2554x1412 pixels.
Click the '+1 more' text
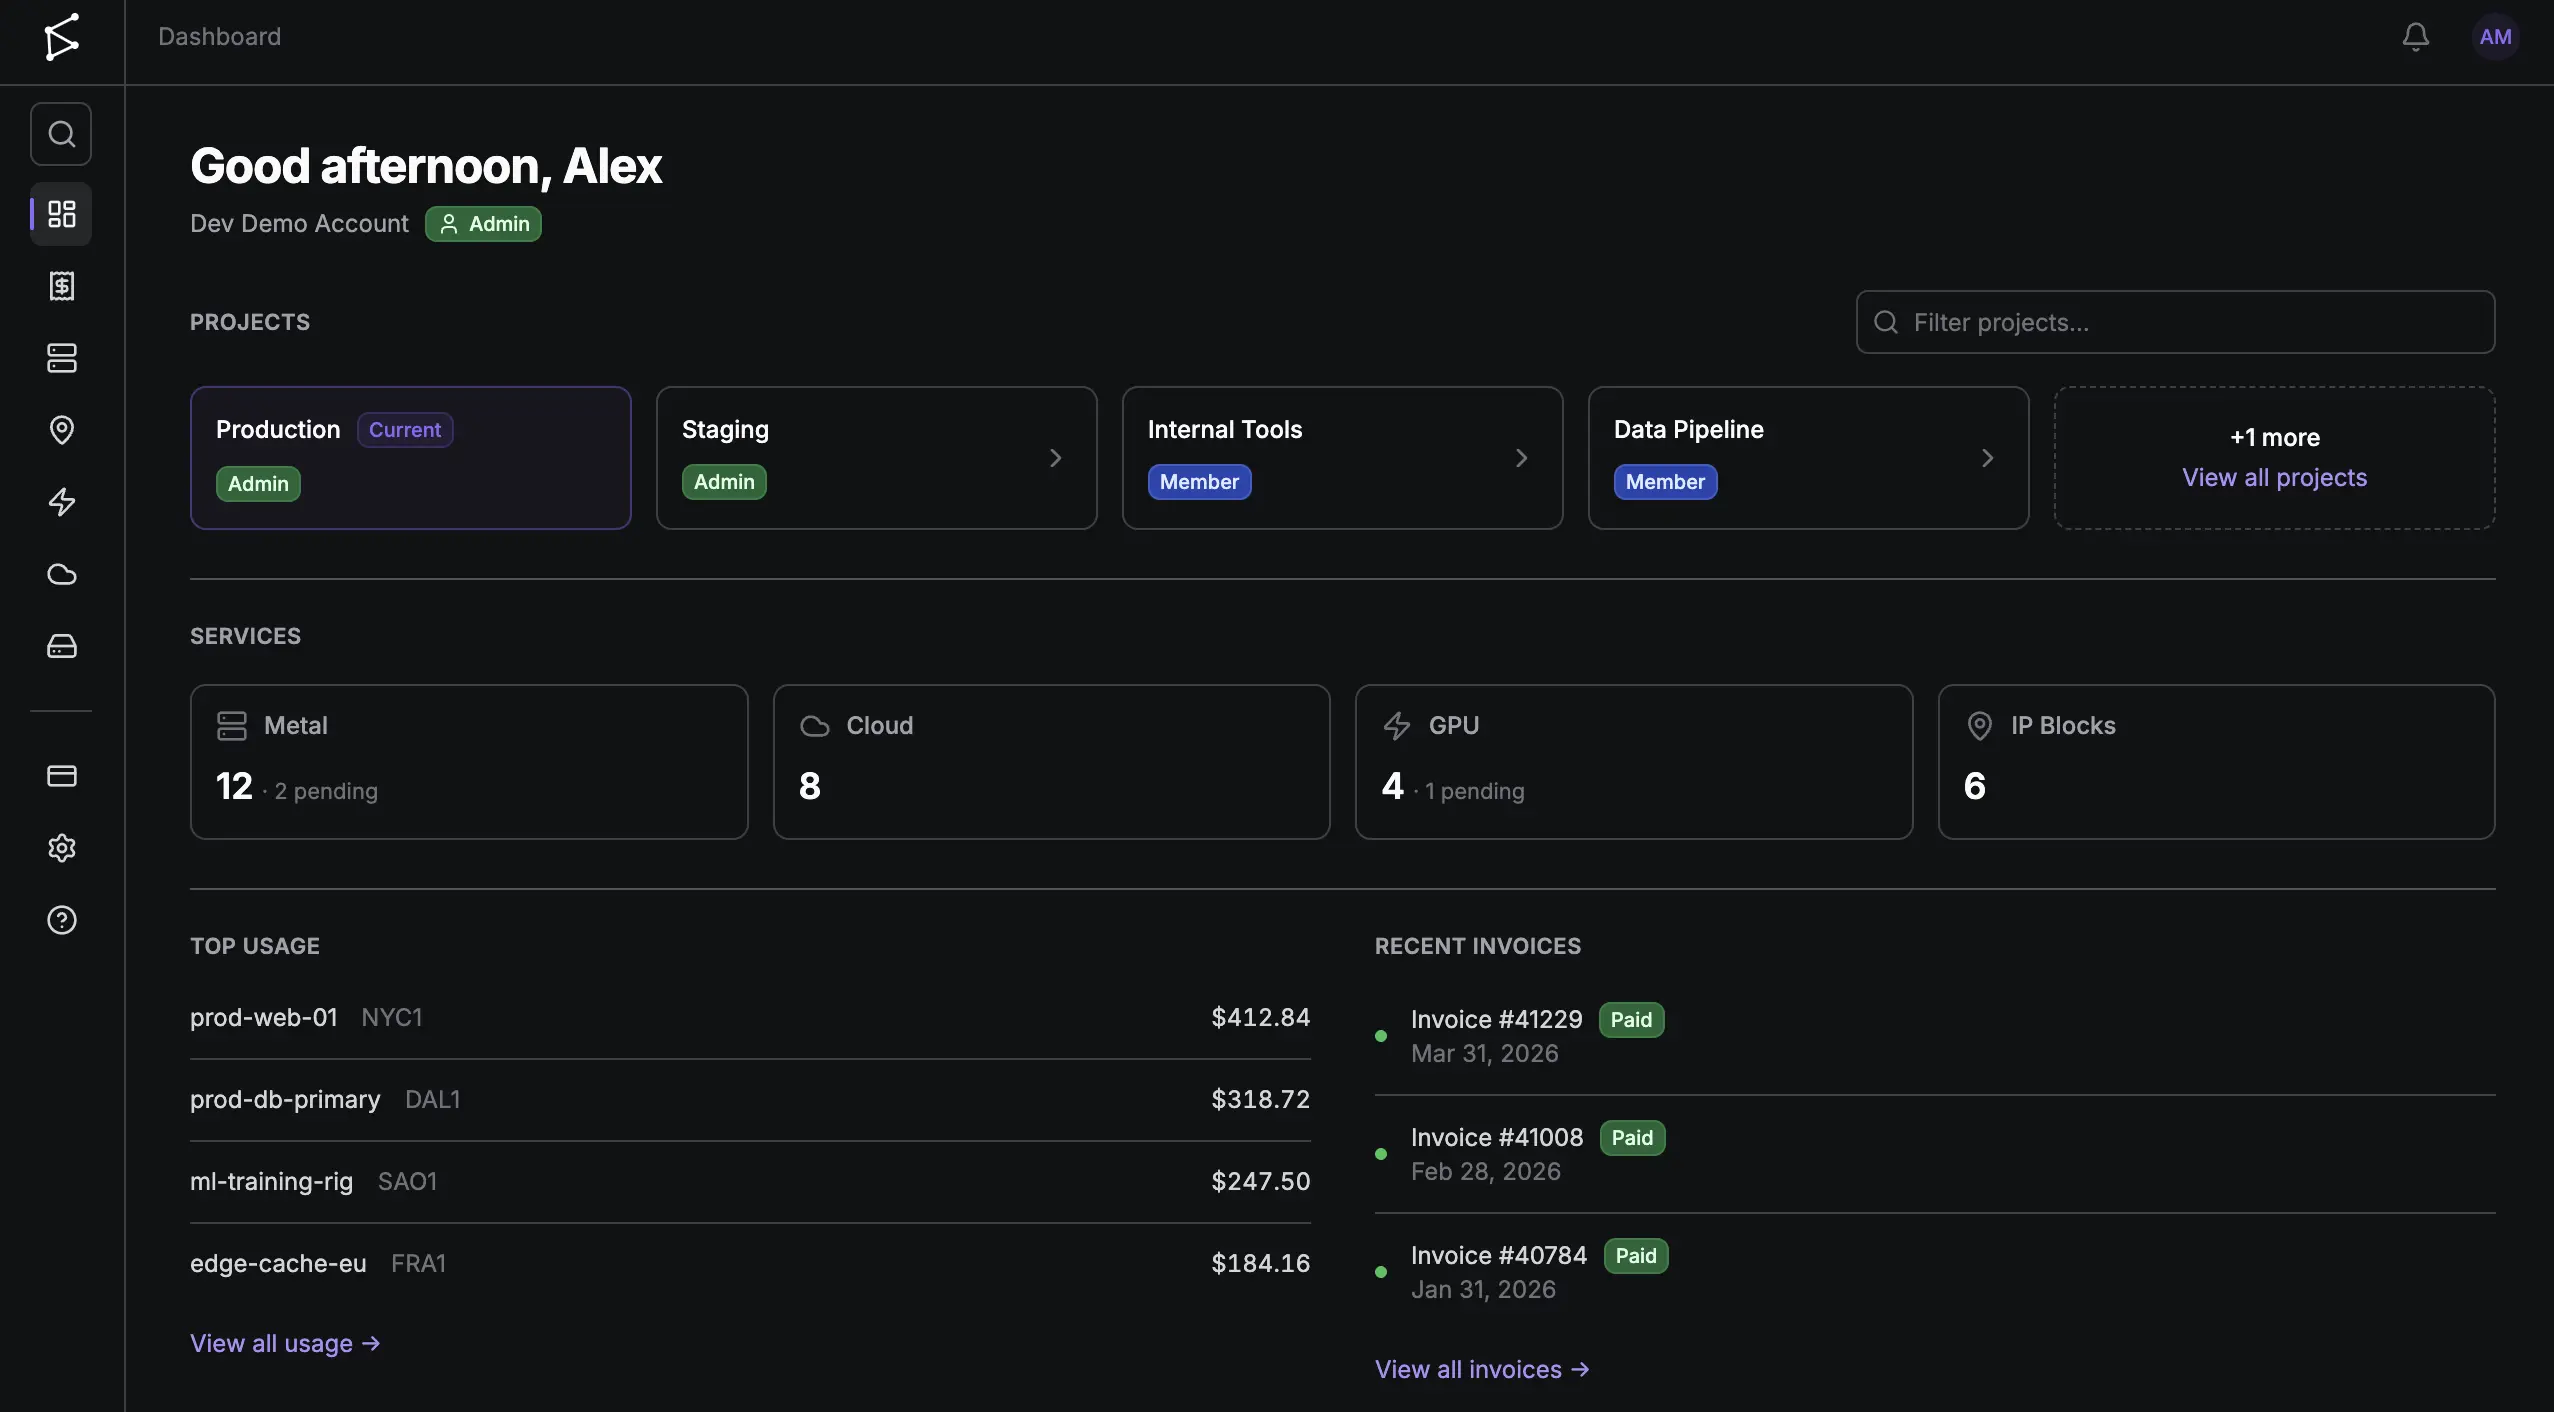click(x=2275, y=438)
